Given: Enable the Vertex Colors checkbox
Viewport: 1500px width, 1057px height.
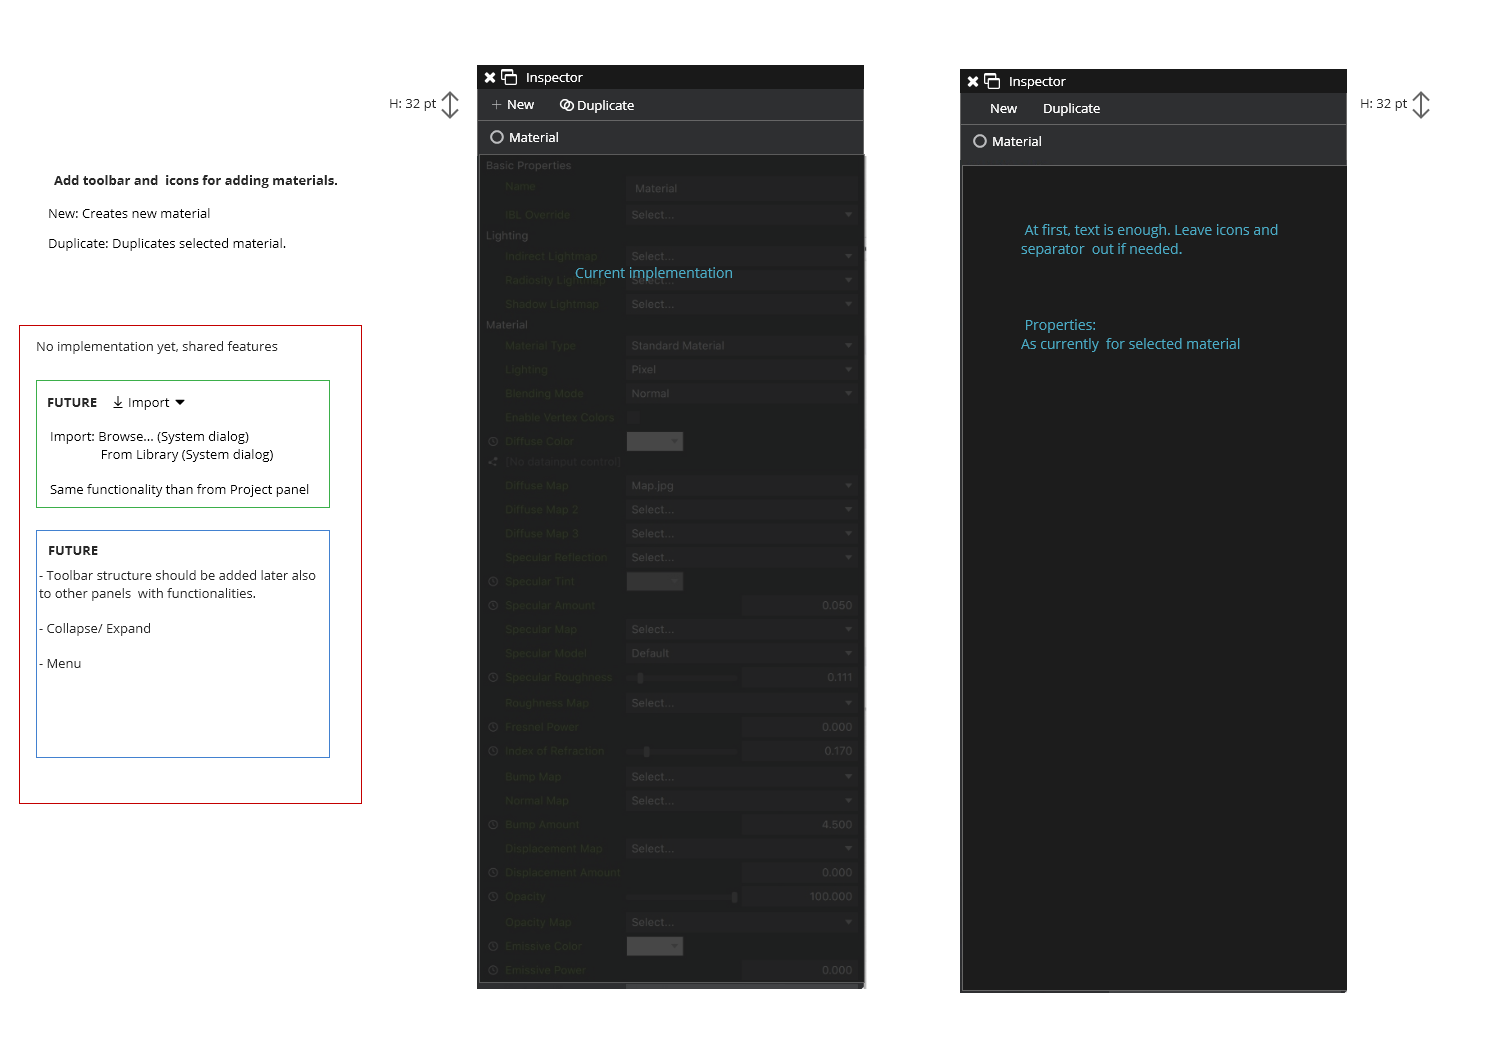Looking at the screenshot, I should point(634,417).
